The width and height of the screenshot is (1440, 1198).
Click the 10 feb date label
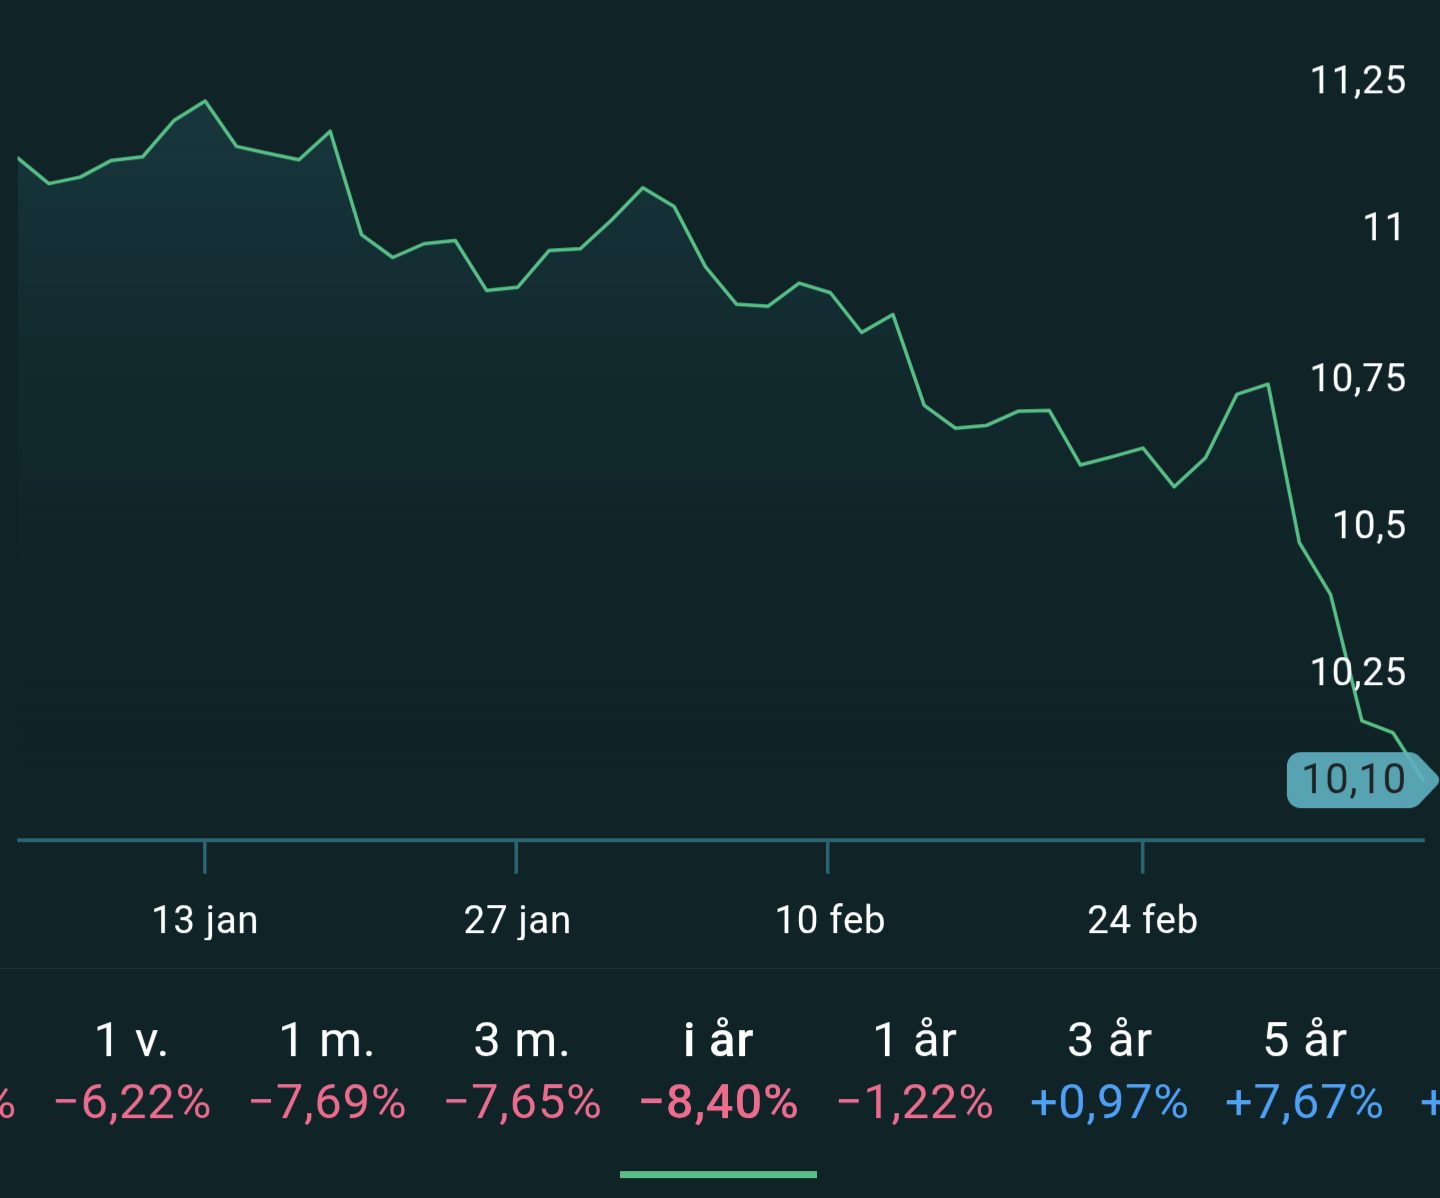coord(830,920)
